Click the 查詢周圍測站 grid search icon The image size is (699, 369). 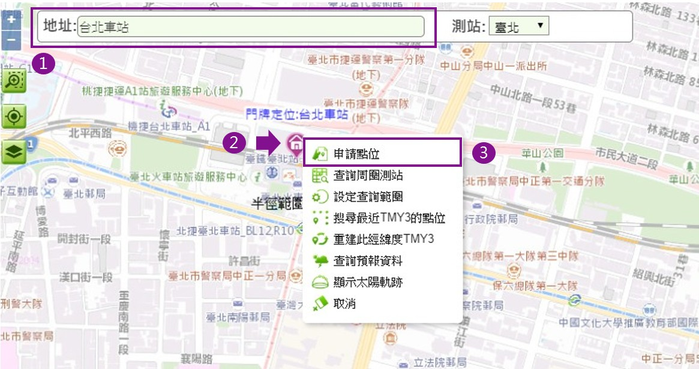click(320, 175)
